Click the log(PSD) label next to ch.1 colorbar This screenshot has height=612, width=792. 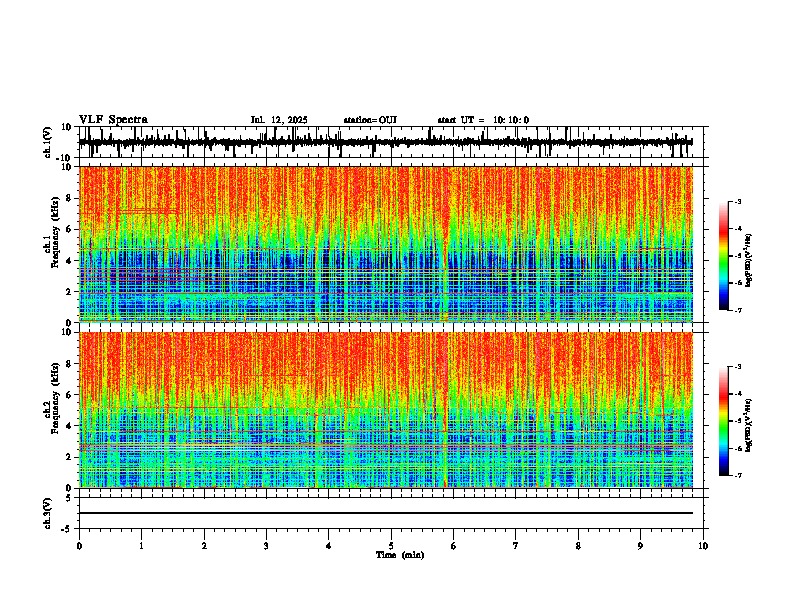coord(749,261)
